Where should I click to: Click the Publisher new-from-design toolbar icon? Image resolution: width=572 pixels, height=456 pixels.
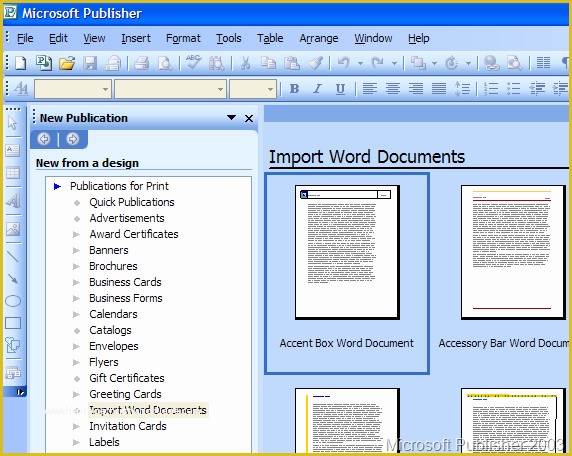[x=44, y=63]
